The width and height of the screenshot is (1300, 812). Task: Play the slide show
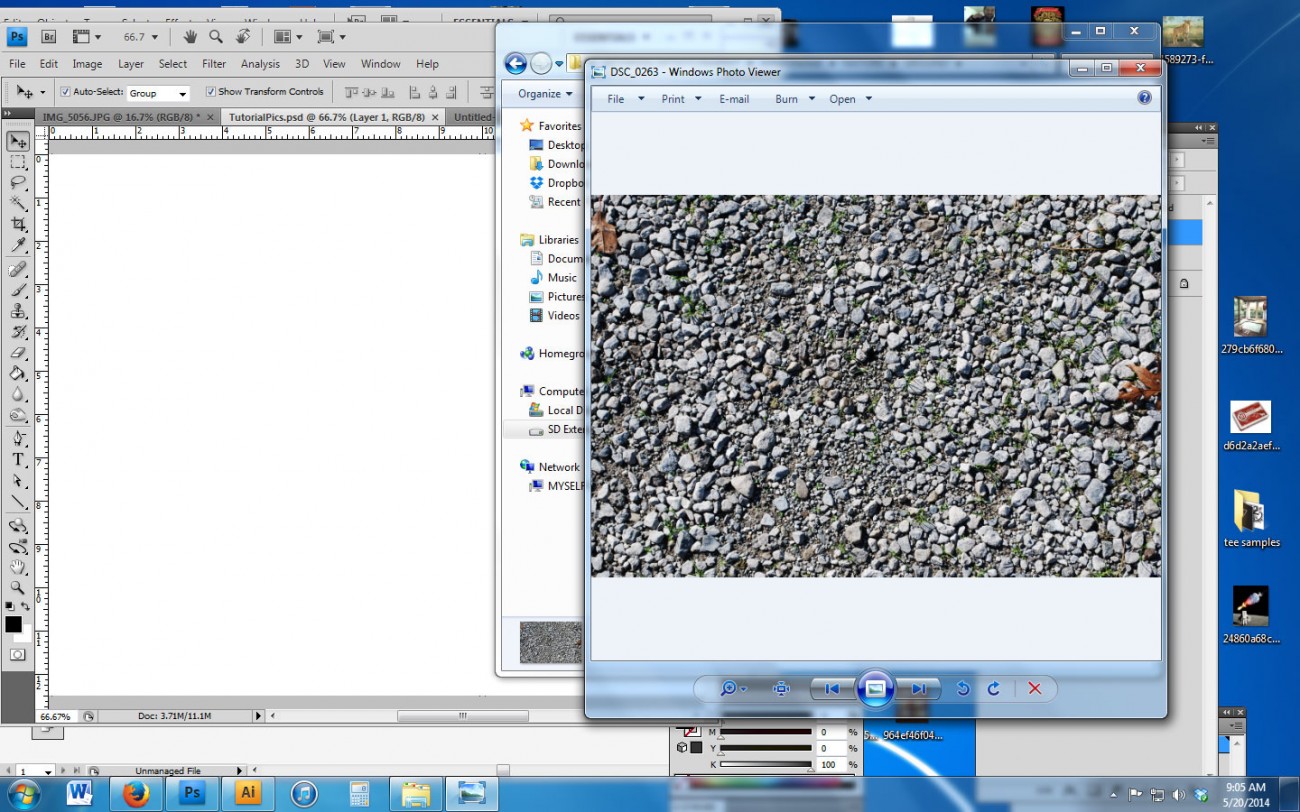(x=875, y=689)
